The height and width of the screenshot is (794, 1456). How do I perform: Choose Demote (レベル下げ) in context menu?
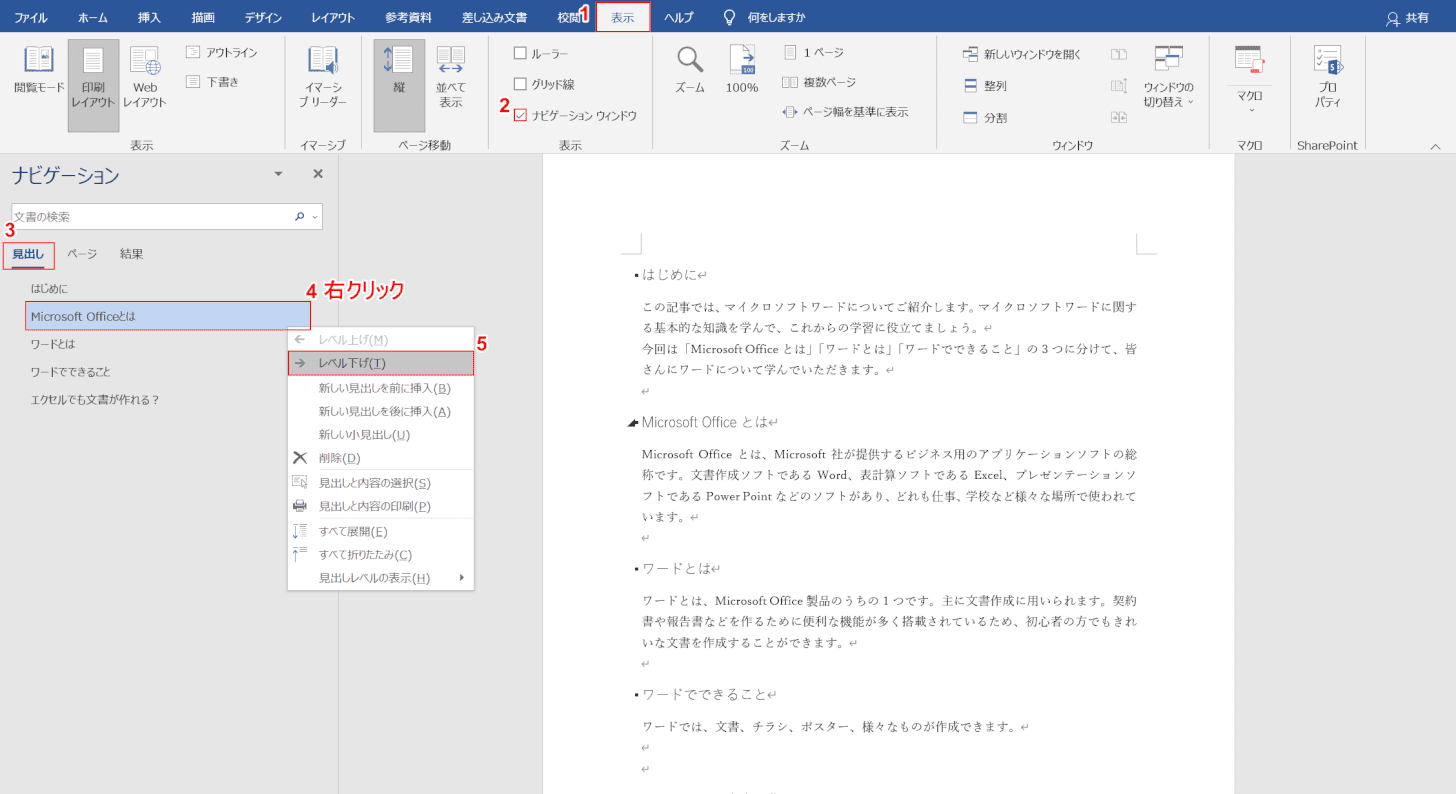click(x=381, y=363)
